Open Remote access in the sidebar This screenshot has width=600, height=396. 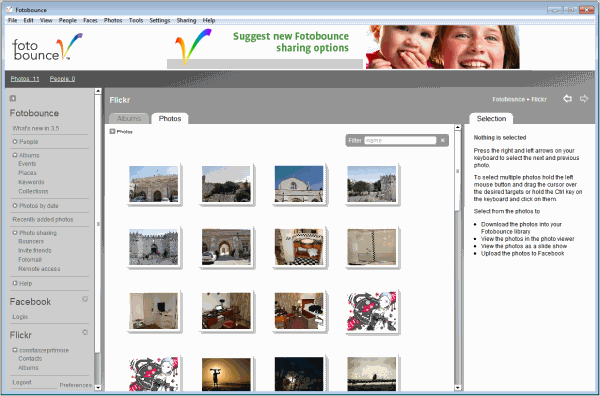point(39,269)
